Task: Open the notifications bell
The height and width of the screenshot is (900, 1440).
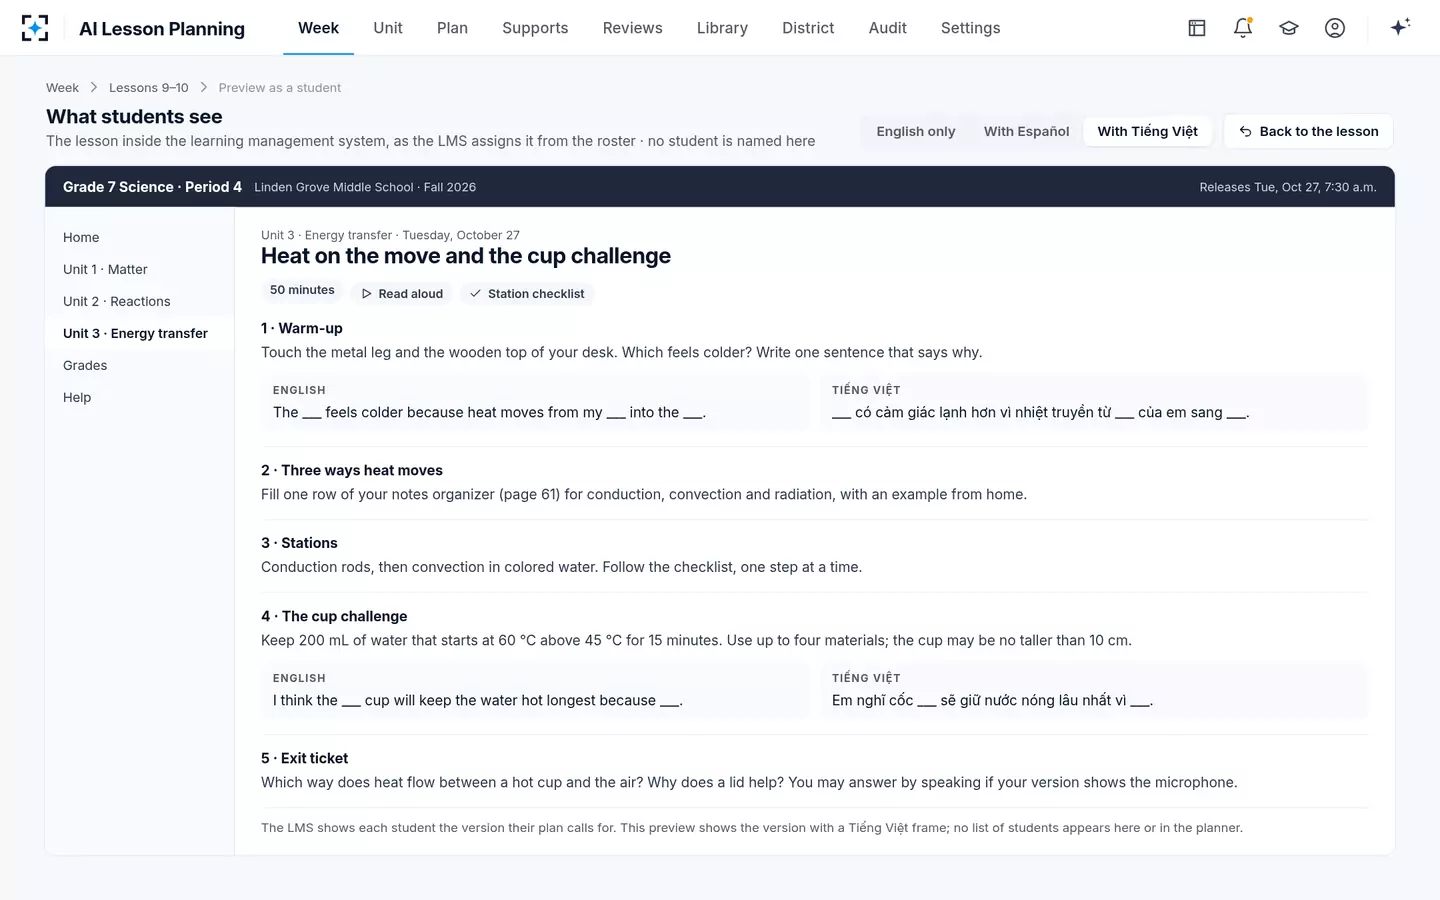Action: click(x=1243, y=28)
